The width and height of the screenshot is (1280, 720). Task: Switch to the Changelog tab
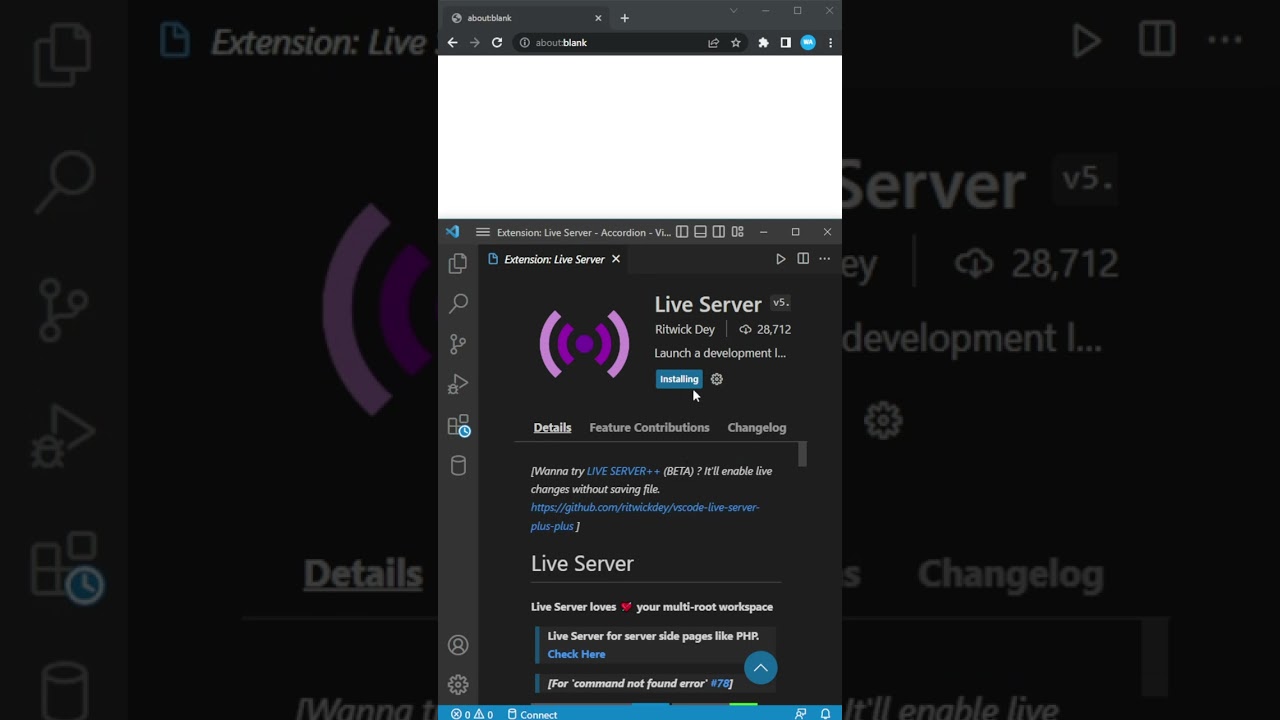click(757, 427)
